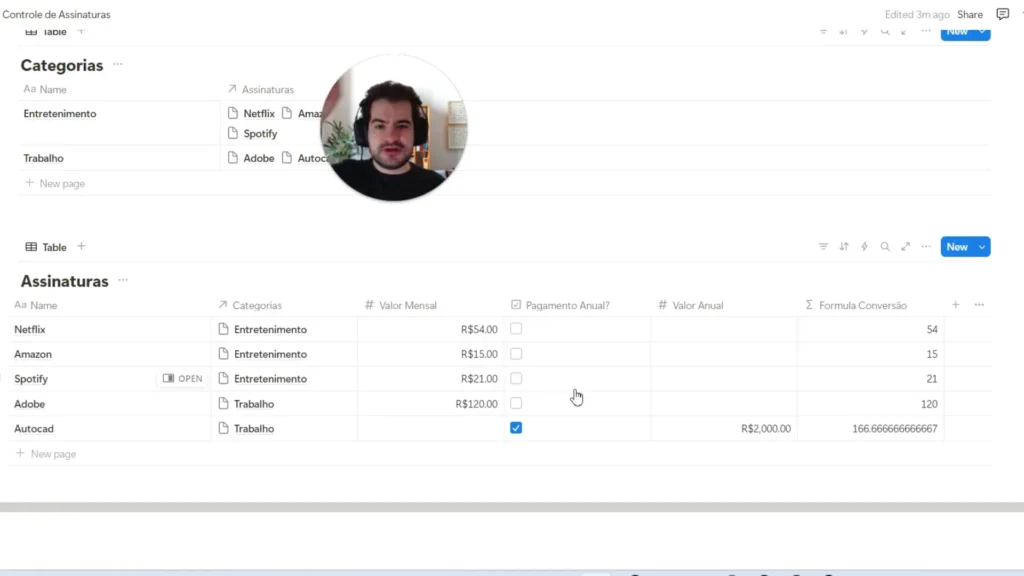Open Trabalho category in the Adobe row
This screenshot has width=1024, height=576.
[x=246, y=404]
